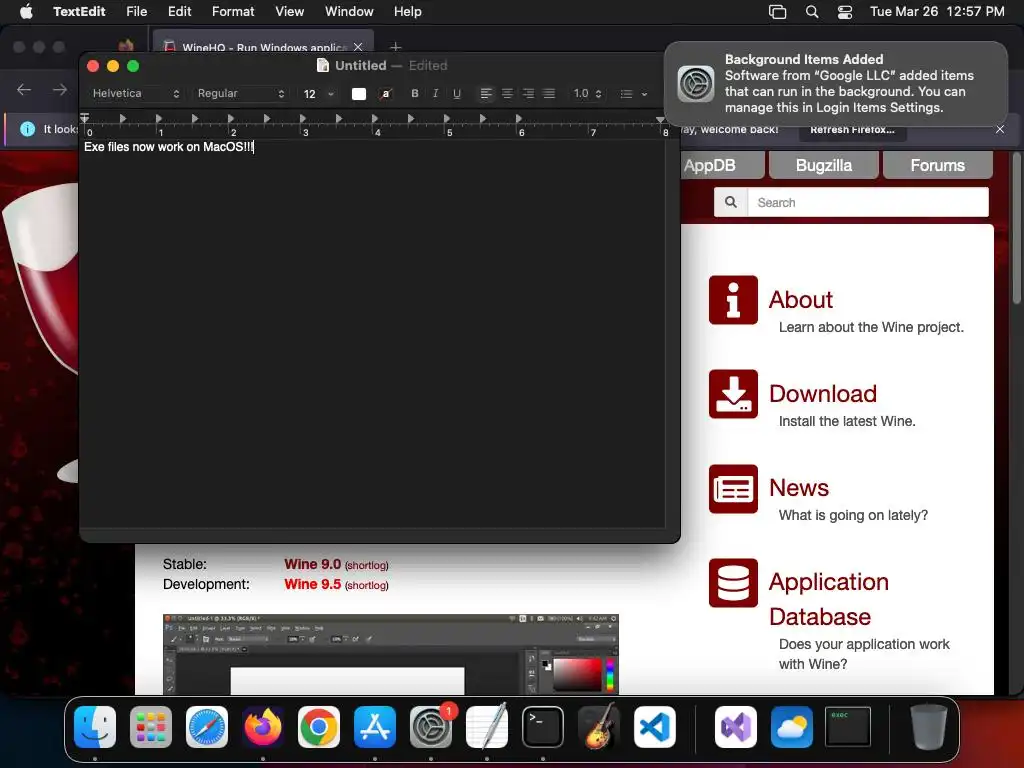This screenshot has width=1024, height=768.
Task: Click the Background Items Added notification
Action: [836, 83]
